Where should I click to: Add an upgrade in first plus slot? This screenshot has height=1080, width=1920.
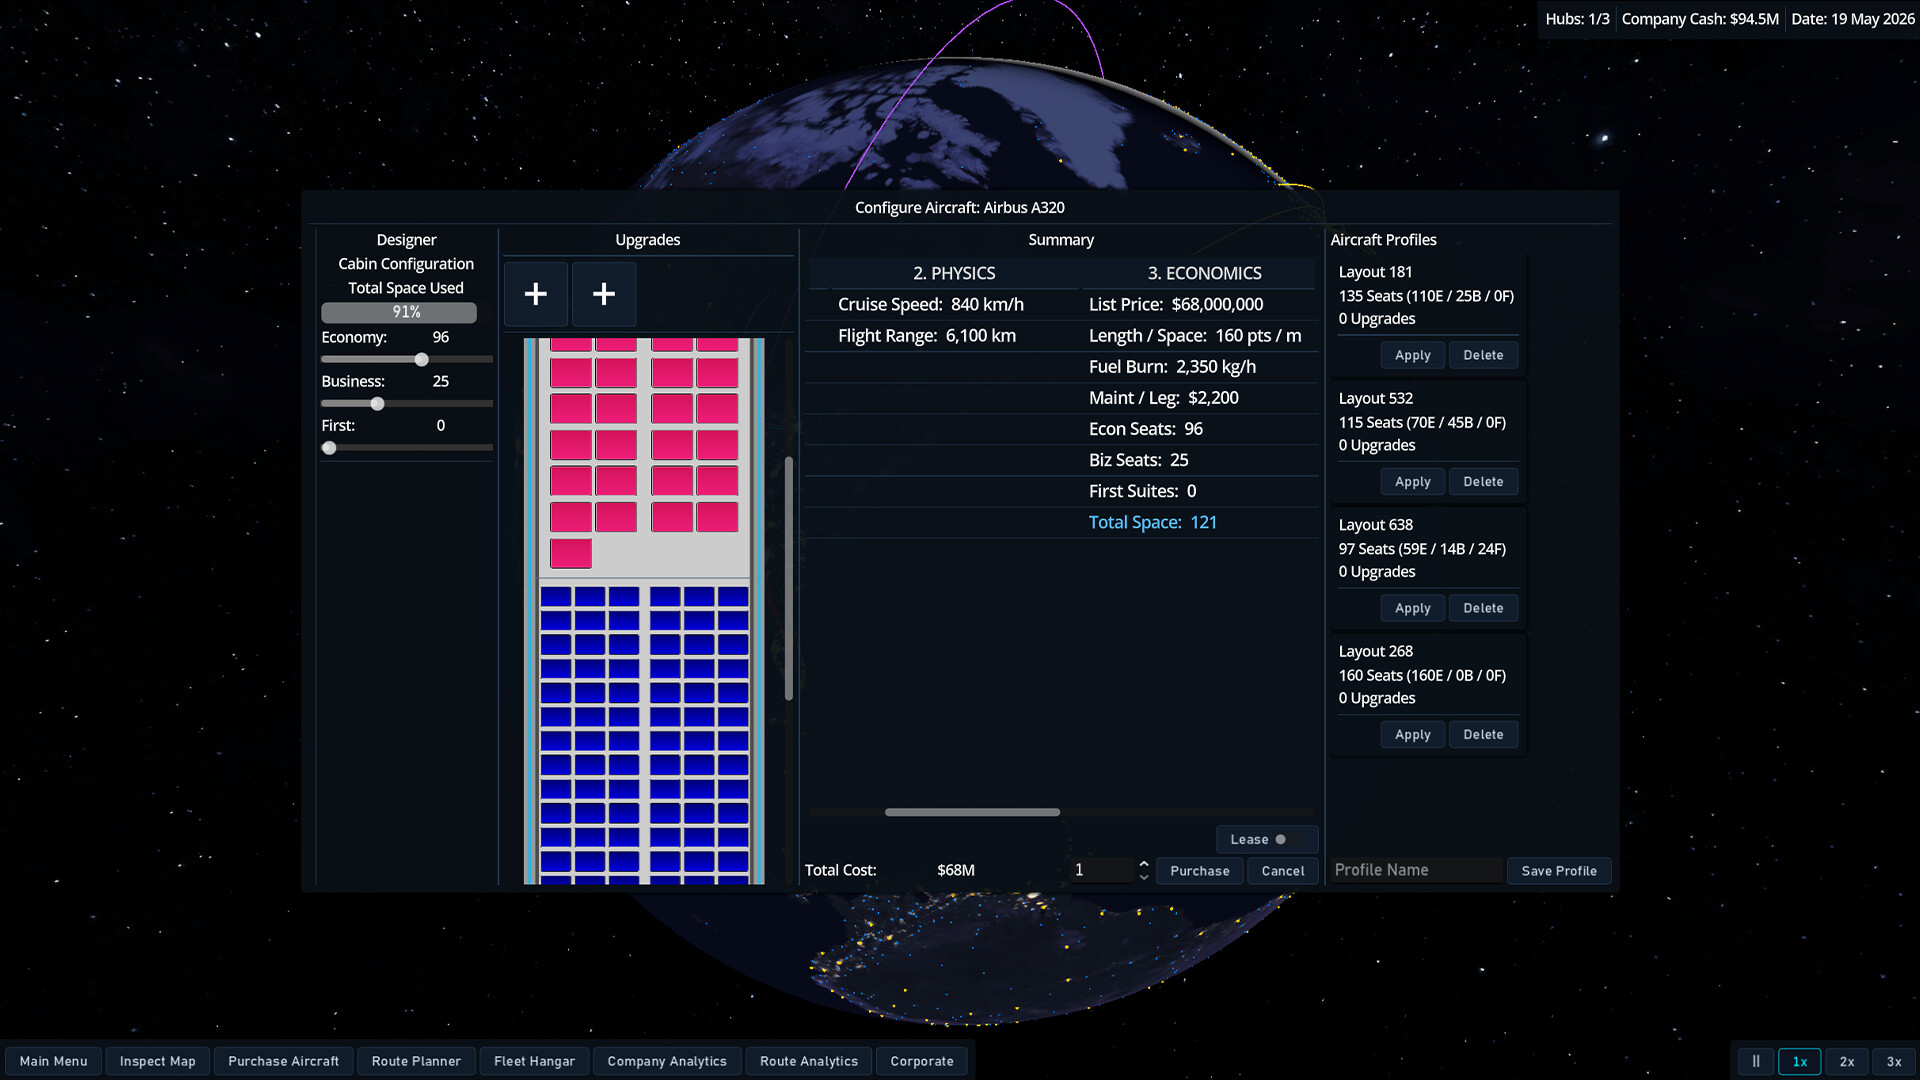(x=536, y=294)
